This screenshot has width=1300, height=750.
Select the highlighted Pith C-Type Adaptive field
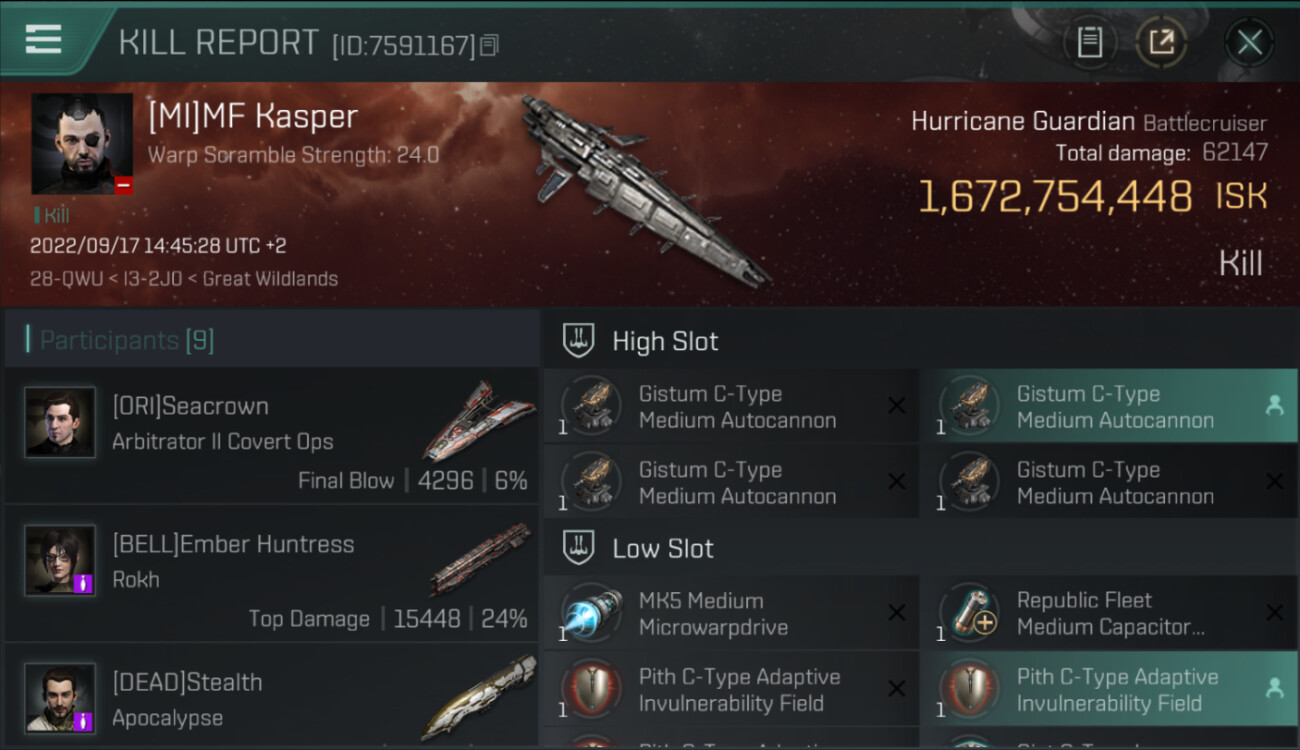coord(1108,689)
